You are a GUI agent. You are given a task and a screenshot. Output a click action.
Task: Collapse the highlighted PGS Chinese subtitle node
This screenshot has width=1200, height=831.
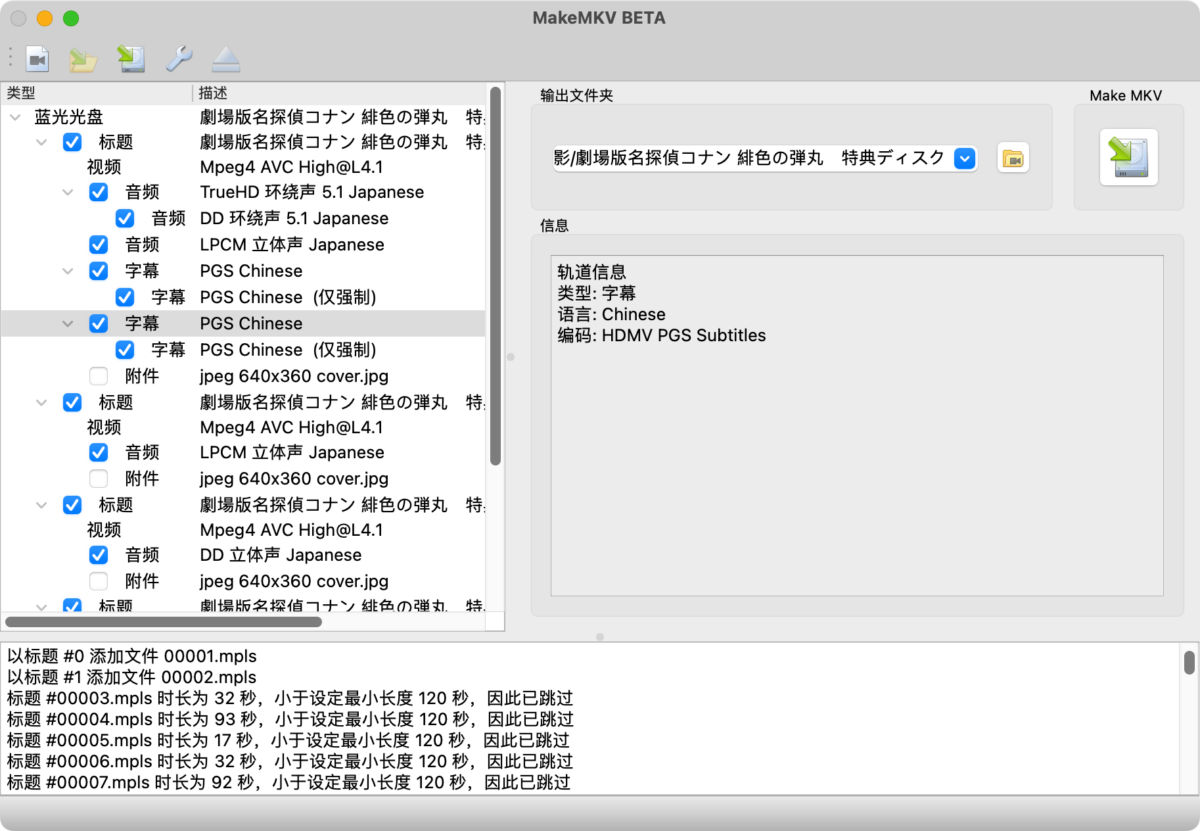coord(68,324)
